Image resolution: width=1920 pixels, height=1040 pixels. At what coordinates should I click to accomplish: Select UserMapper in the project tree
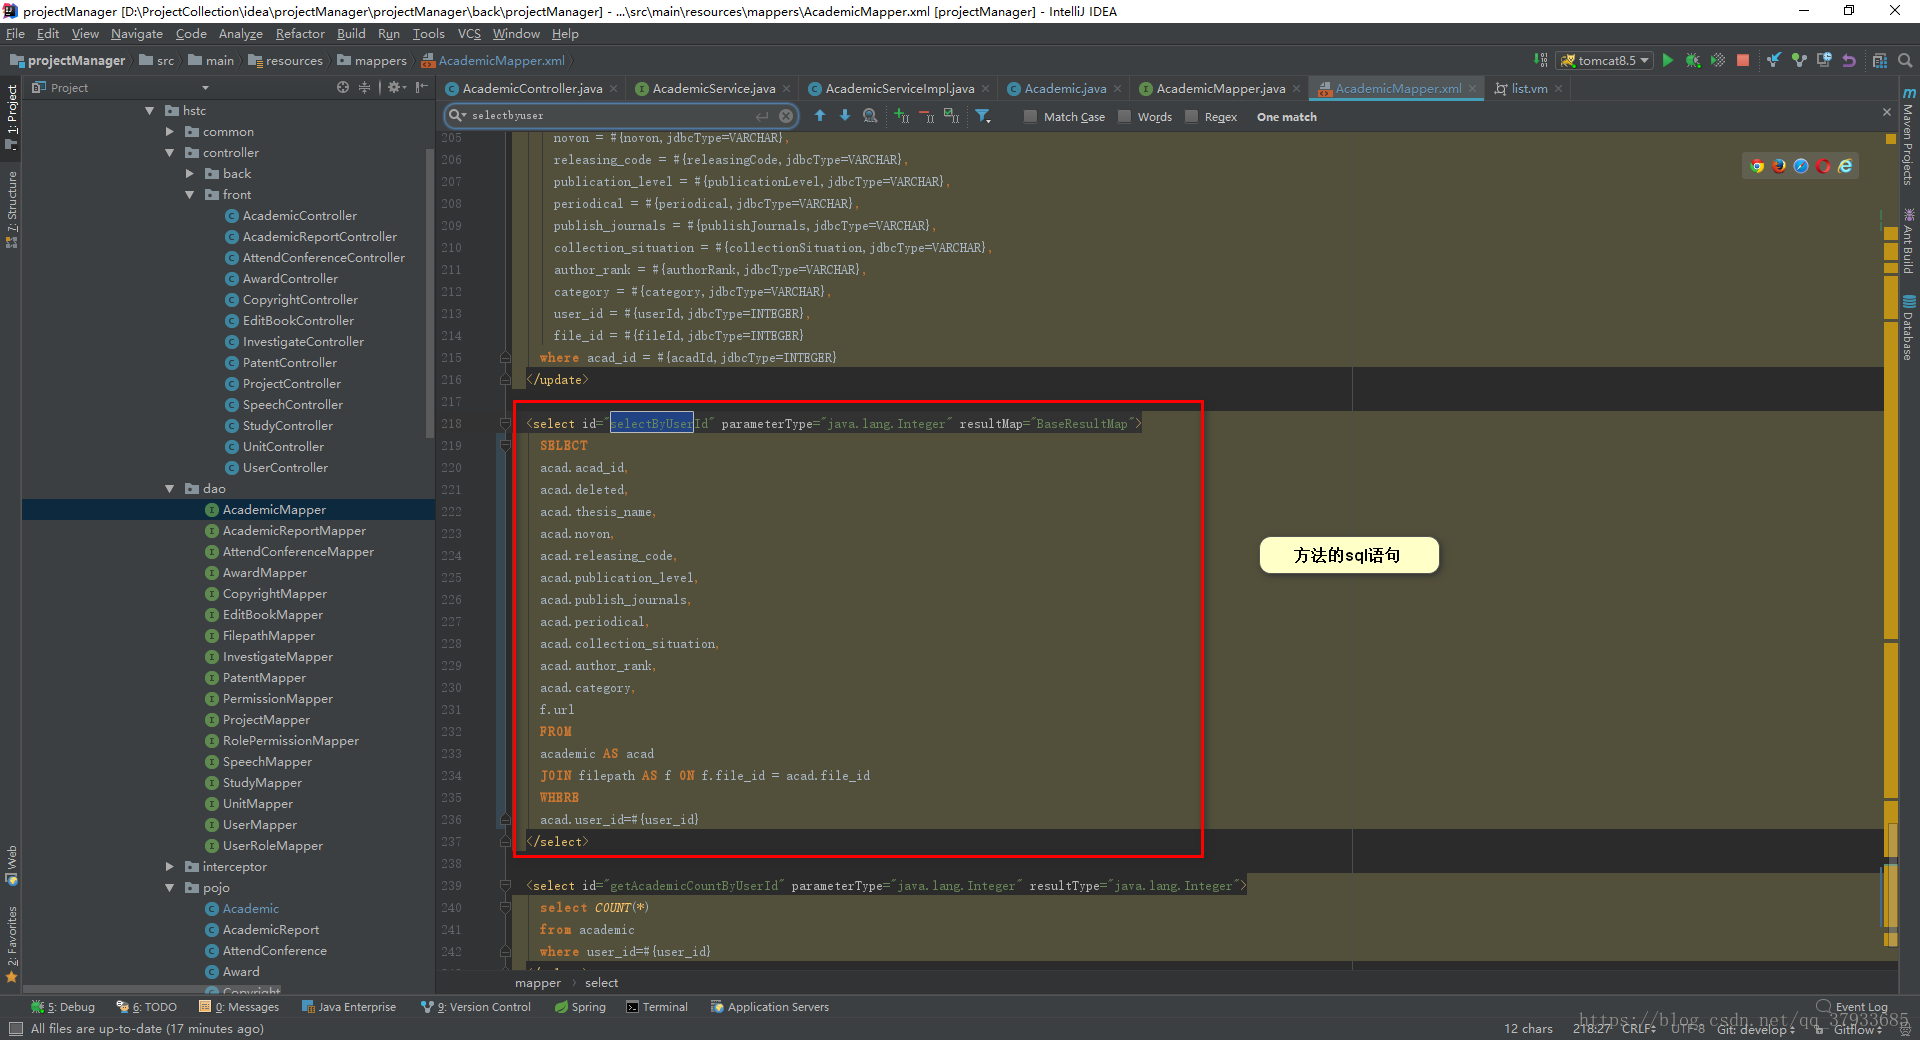coord(259,825)
